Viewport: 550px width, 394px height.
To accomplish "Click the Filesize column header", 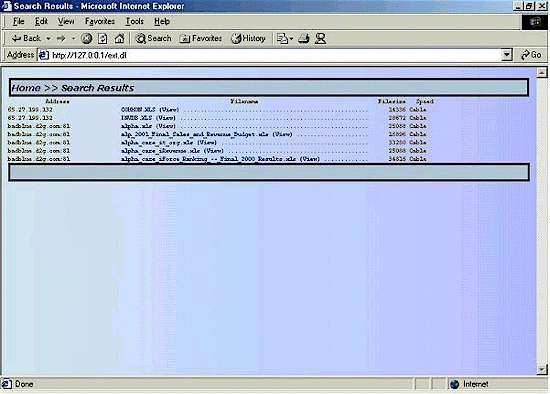I will point(392,101).
